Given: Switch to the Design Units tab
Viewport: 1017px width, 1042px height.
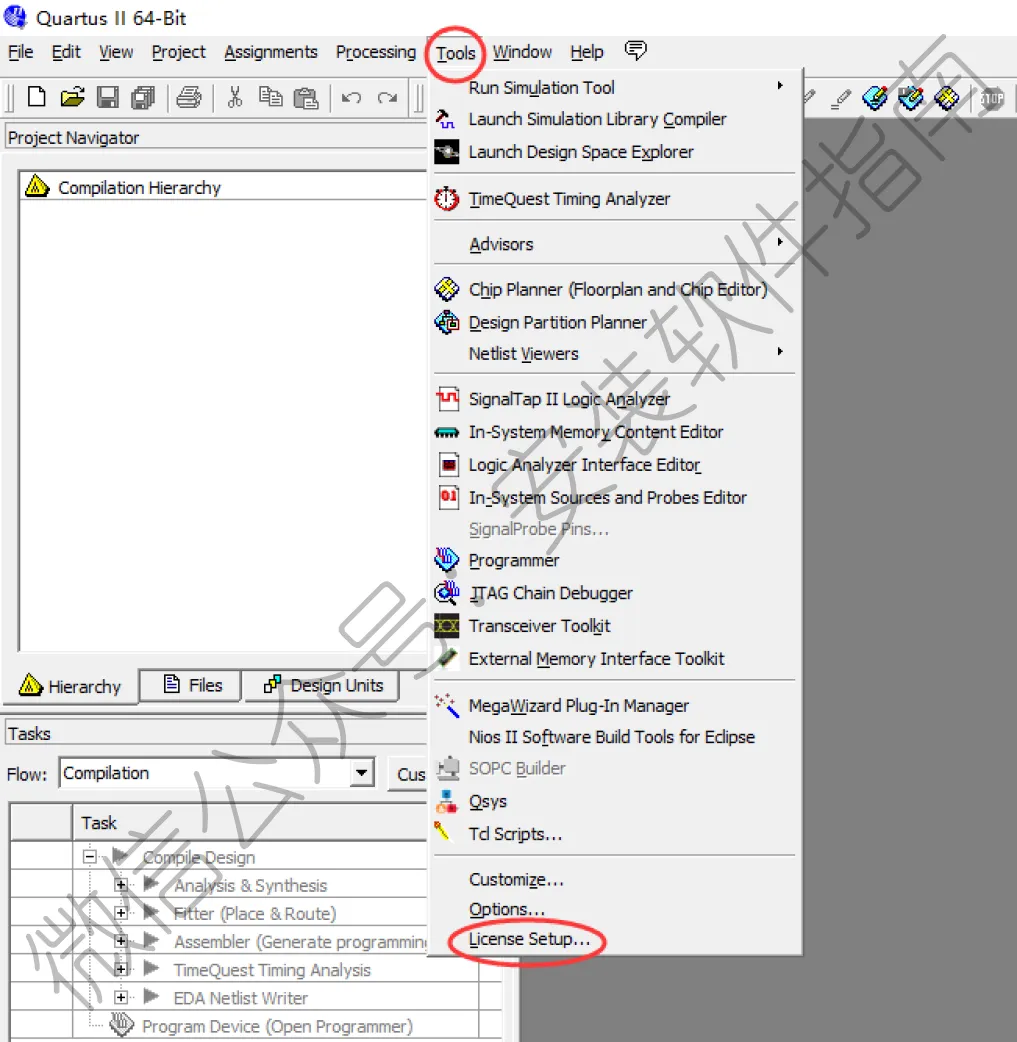Looking at the screenshot, I should pos(323,685).
